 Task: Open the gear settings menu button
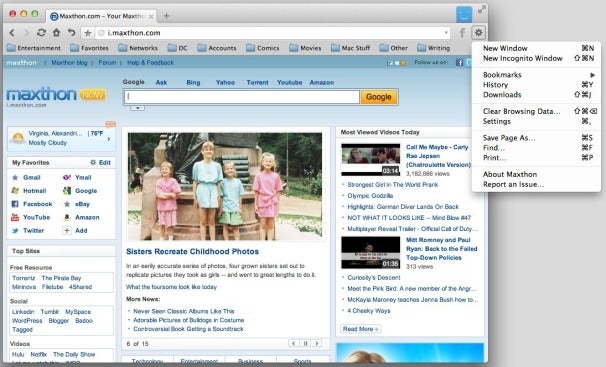tap(478, 33)
